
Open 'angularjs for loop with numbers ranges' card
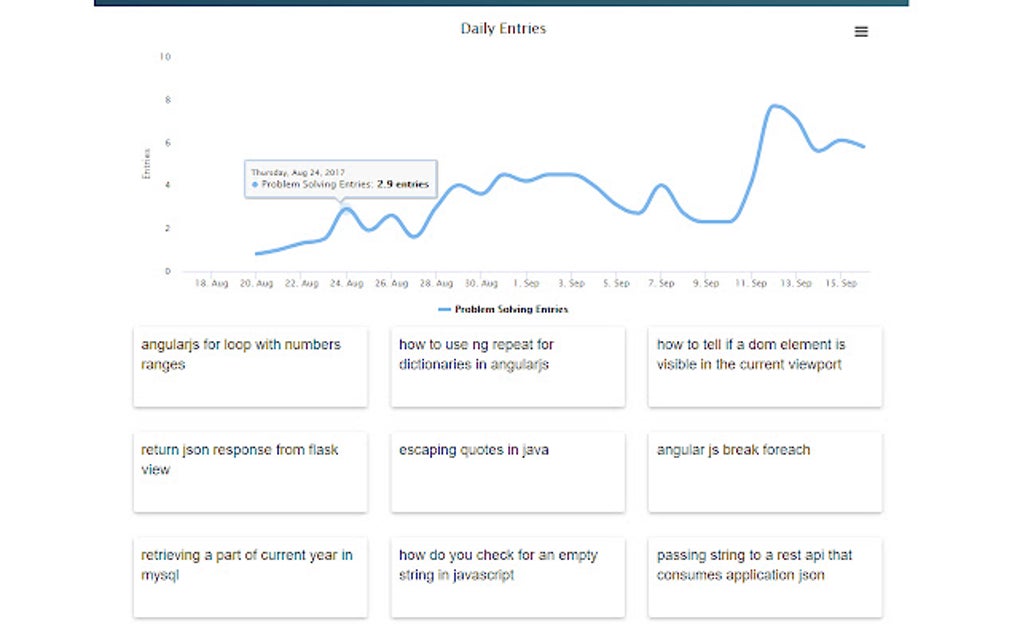(x=250, y=367)
